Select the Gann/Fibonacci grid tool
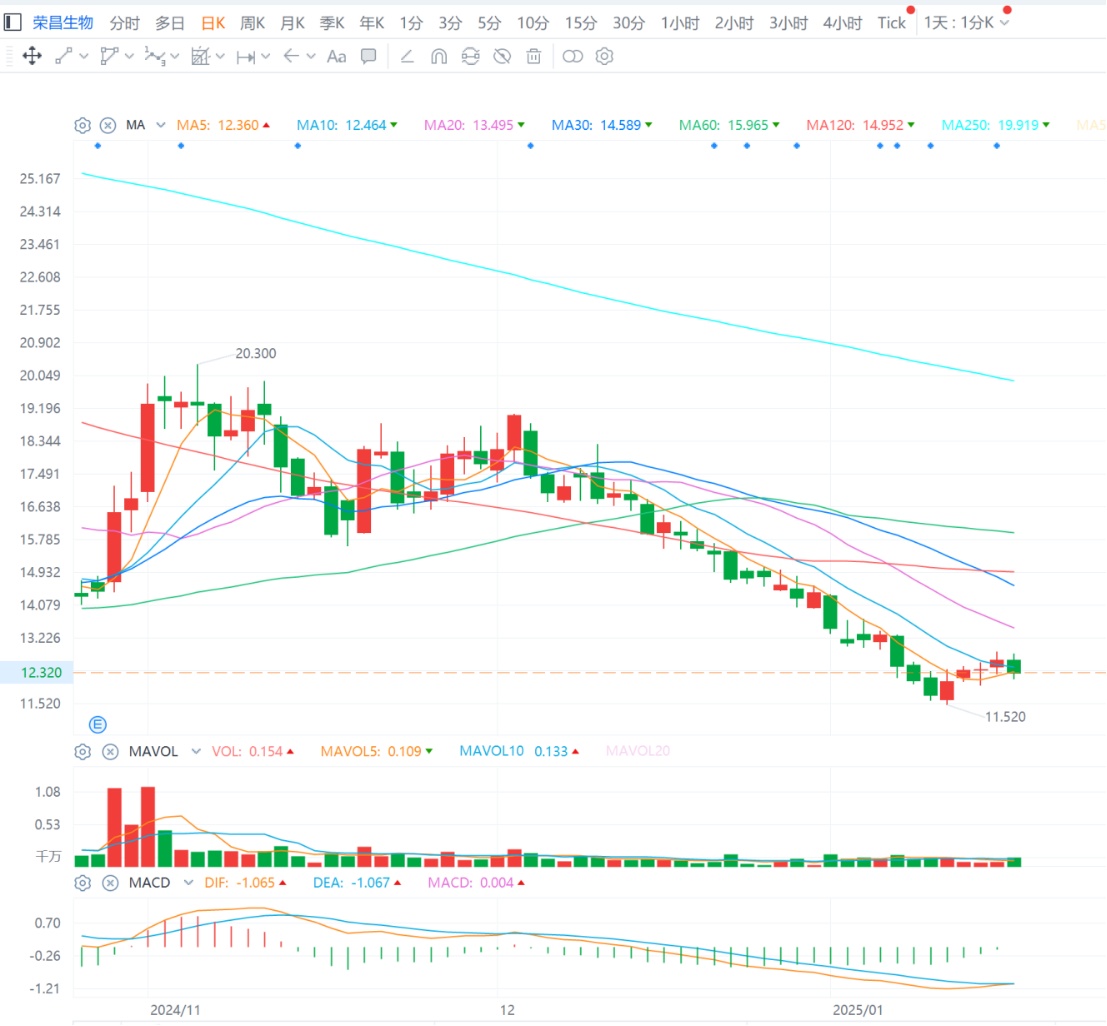 201,56
